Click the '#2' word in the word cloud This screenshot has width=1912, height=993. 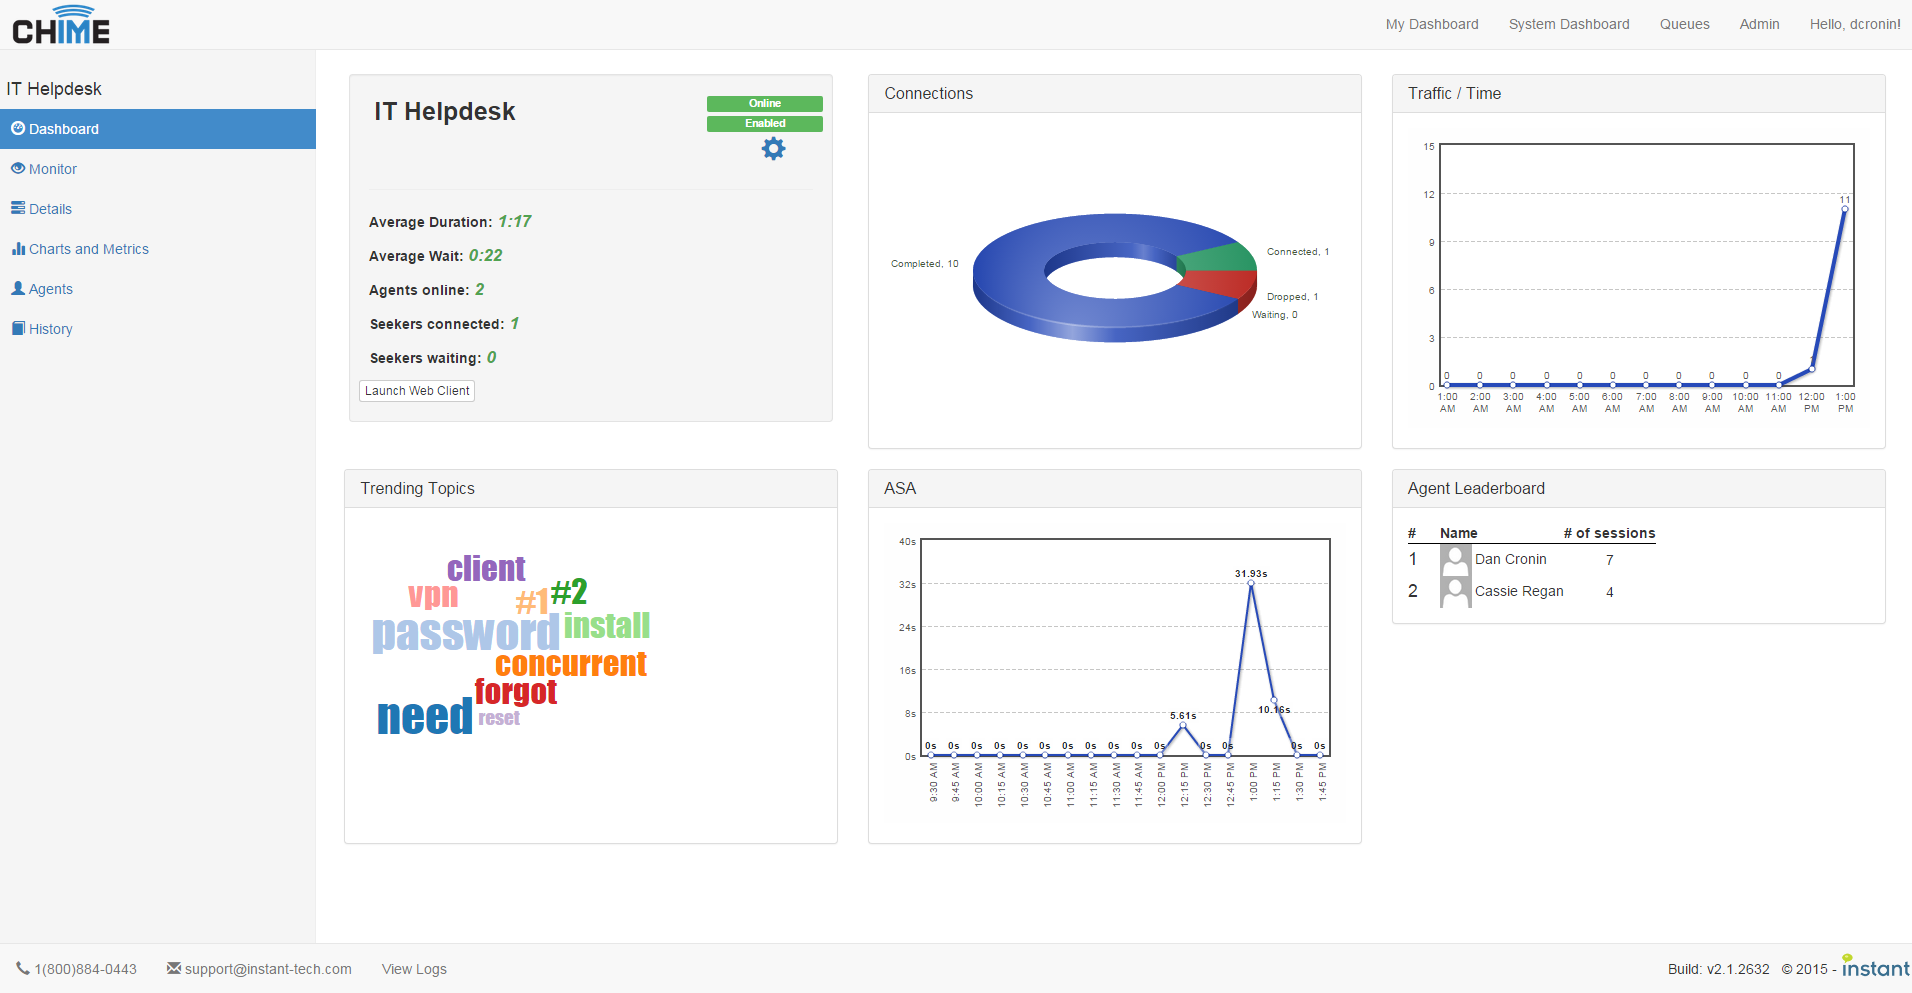point(569,592)
